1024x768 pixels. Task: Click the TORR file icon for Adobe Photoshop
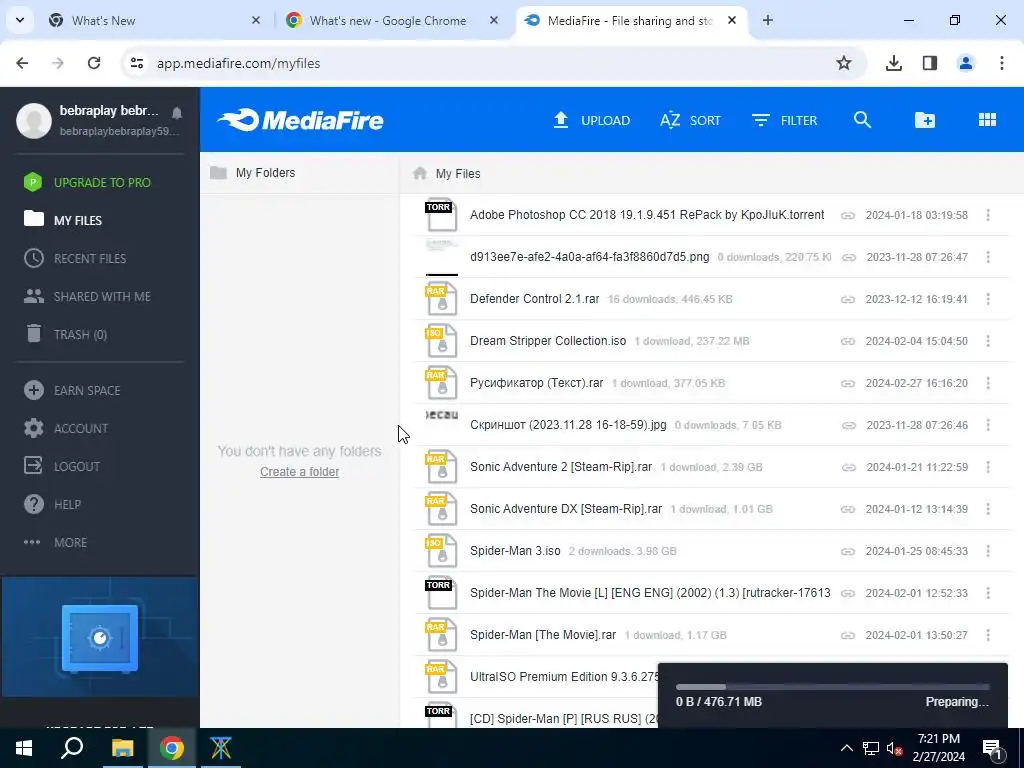pos(441,216)
